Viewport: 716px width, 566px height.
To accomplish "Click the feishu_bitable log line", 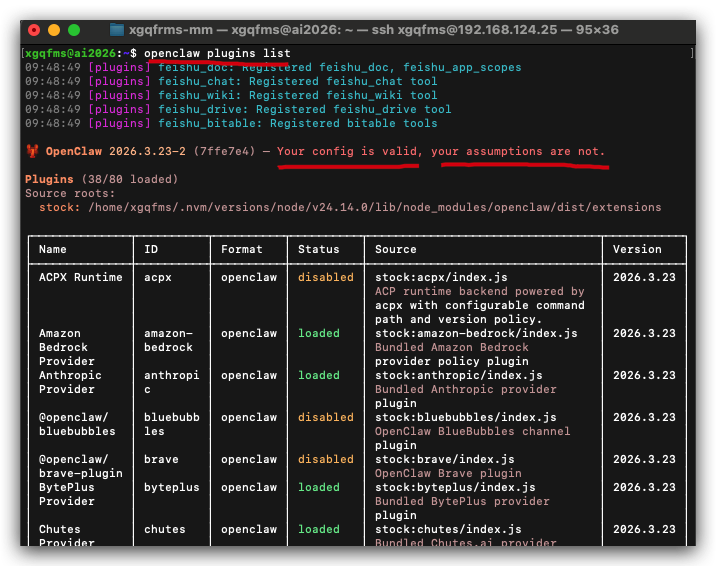I will (231, 123).
